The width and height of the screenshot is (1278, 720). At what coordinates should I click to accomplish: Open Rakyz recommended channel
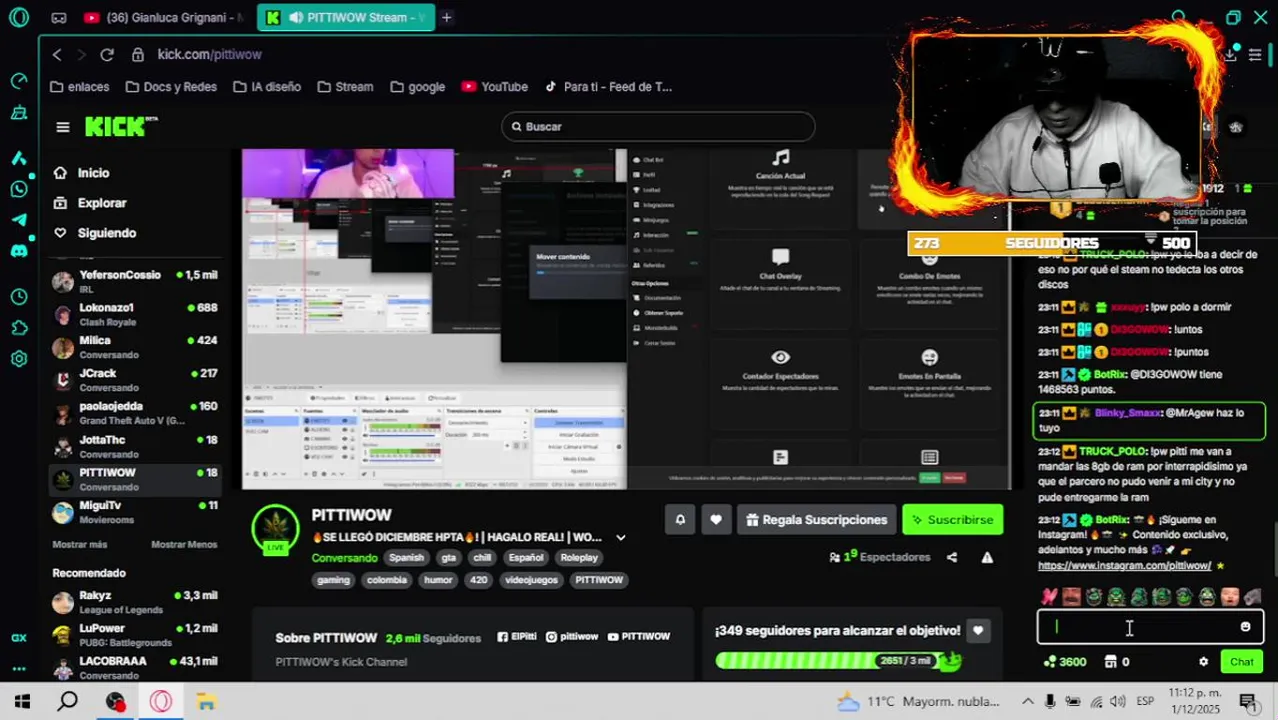coord(136,602)
